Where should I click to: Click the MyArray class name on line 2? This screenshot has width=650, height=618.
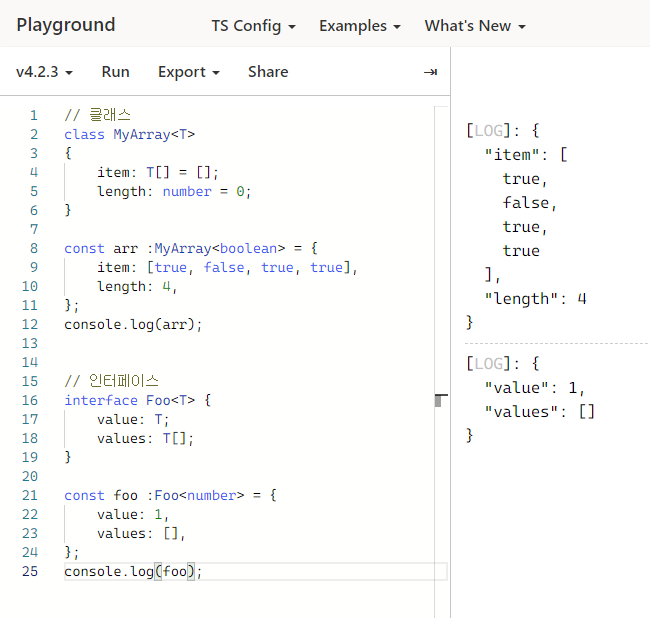tap(140, 134)
